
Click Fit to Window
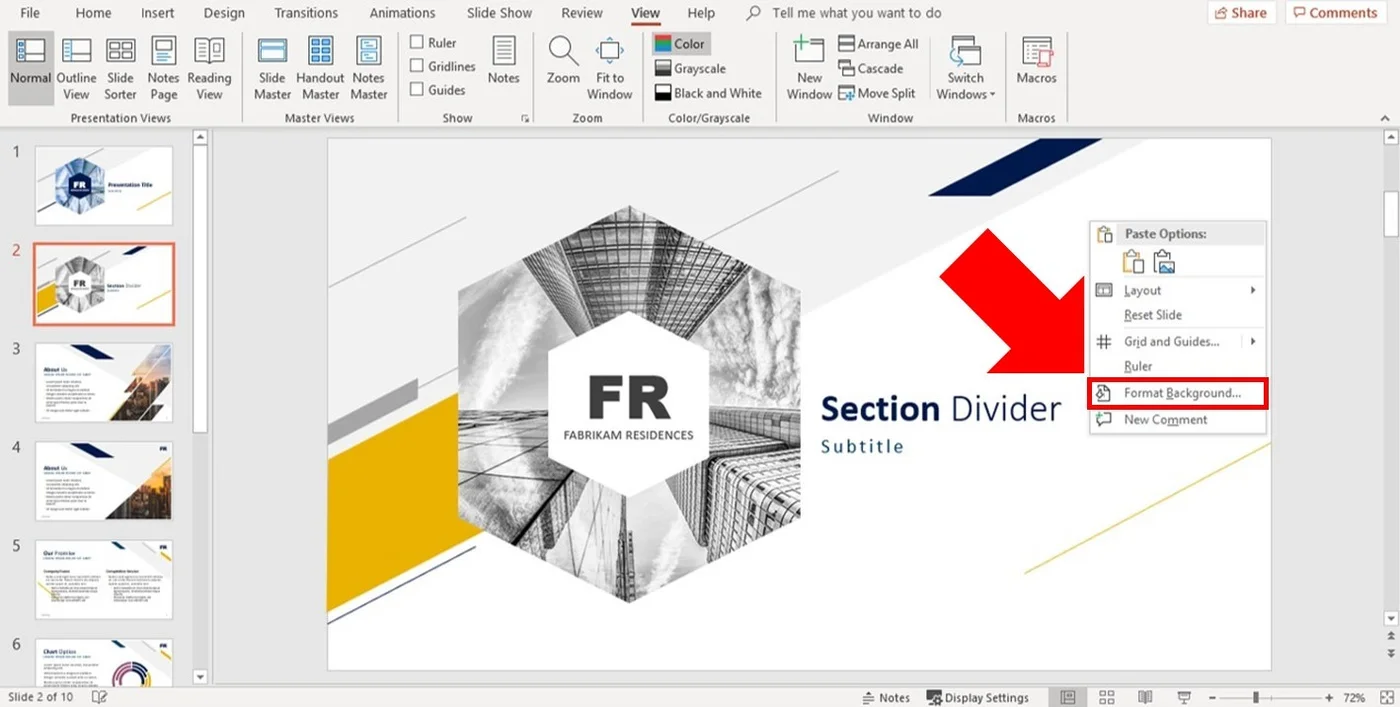point(609,67)
